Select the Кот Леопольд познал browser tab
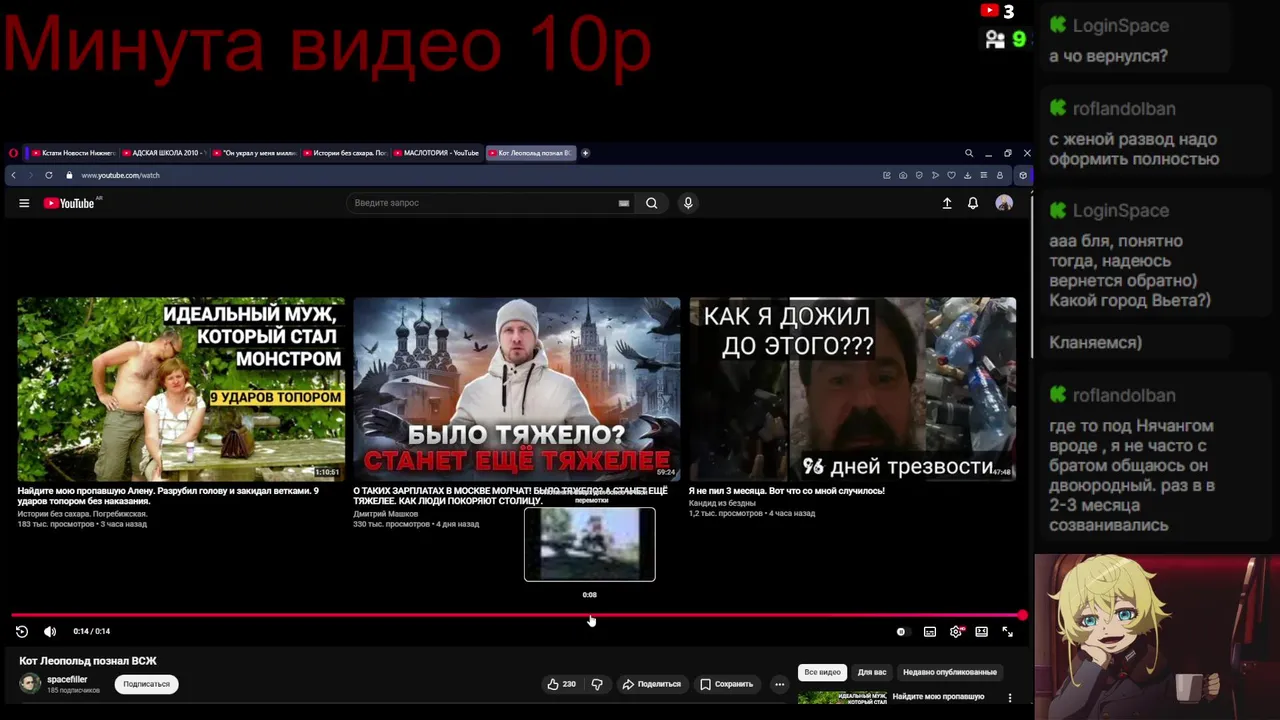Viewport: 1280px width, 720px height. coord(530,153)
